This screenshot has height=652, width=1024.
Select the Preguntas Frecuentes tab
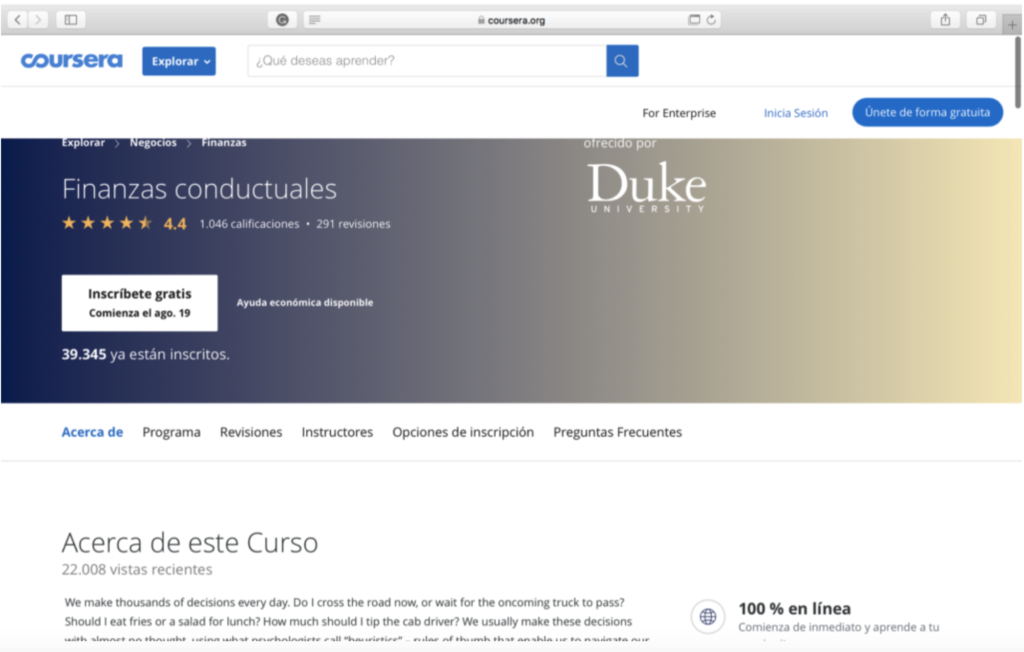coord(617,432)
